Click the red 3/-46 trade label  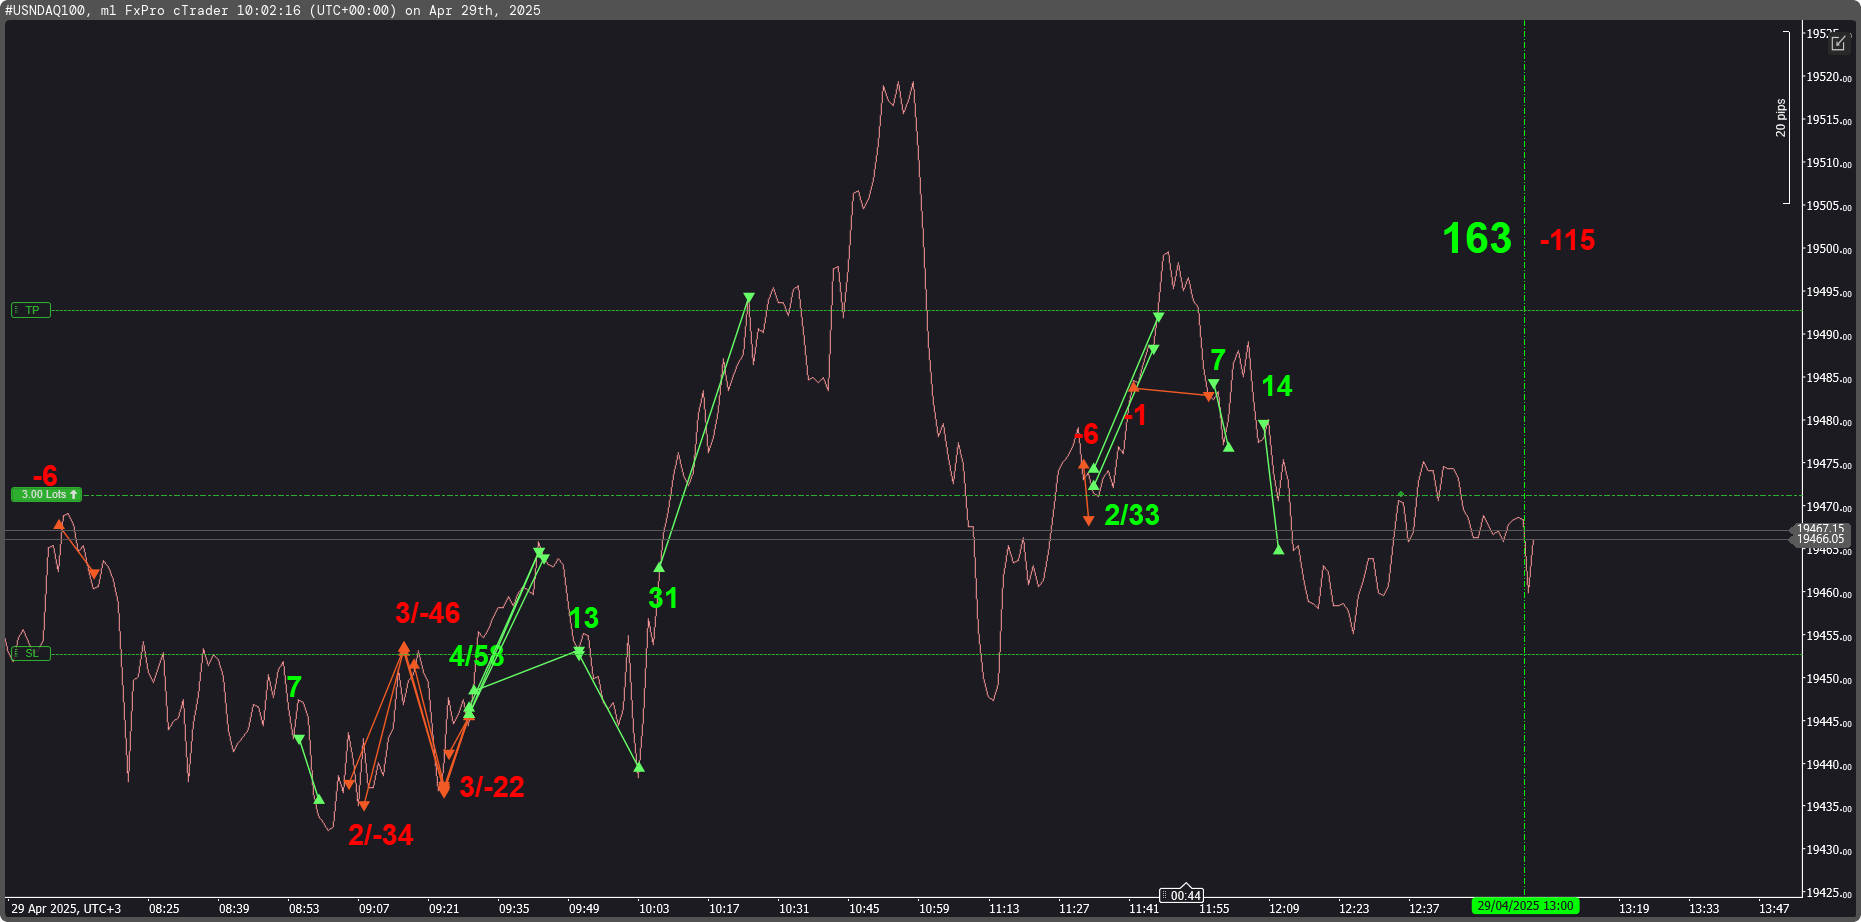pyautogui.click(x=427, y=613)
